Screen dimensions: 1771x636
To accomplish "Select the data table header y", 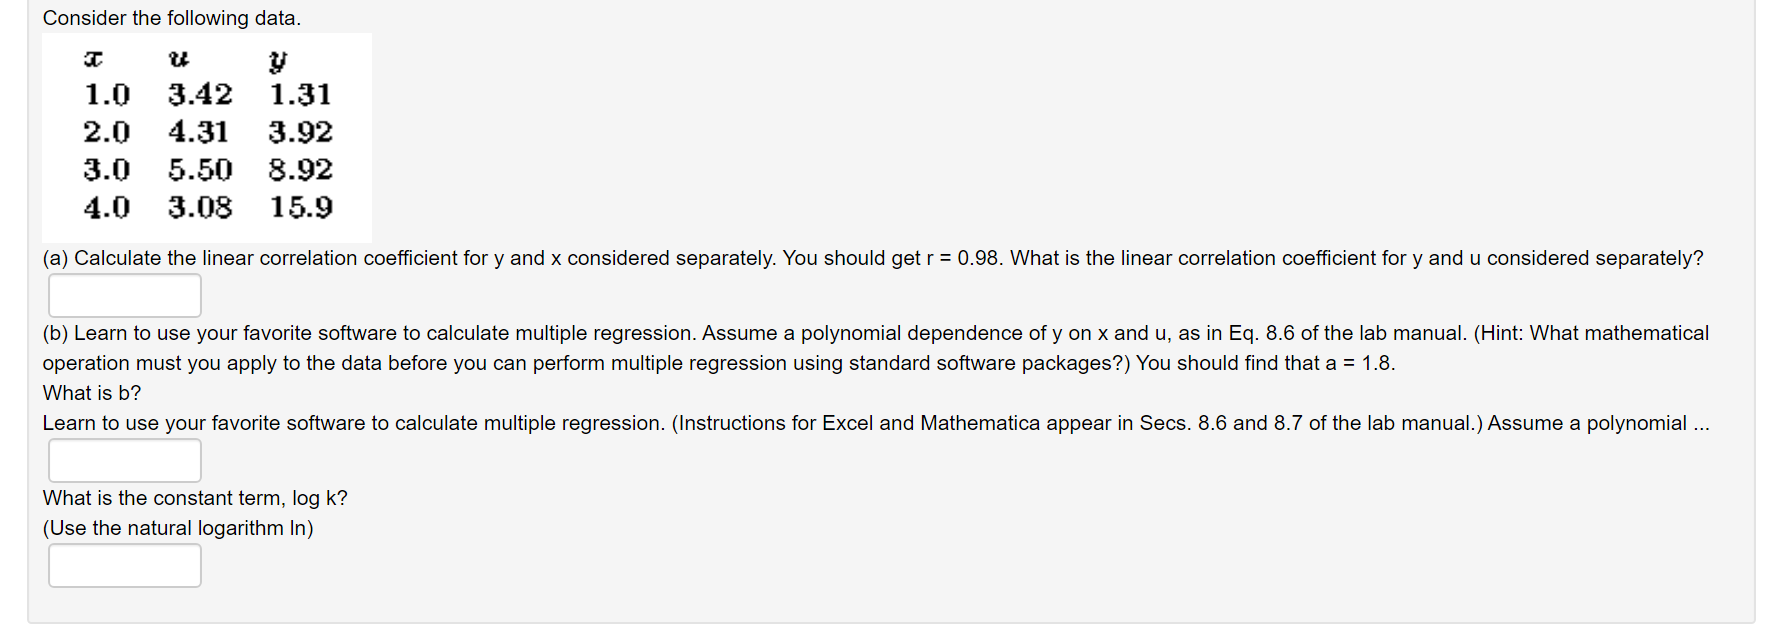I will pos(277,62).
